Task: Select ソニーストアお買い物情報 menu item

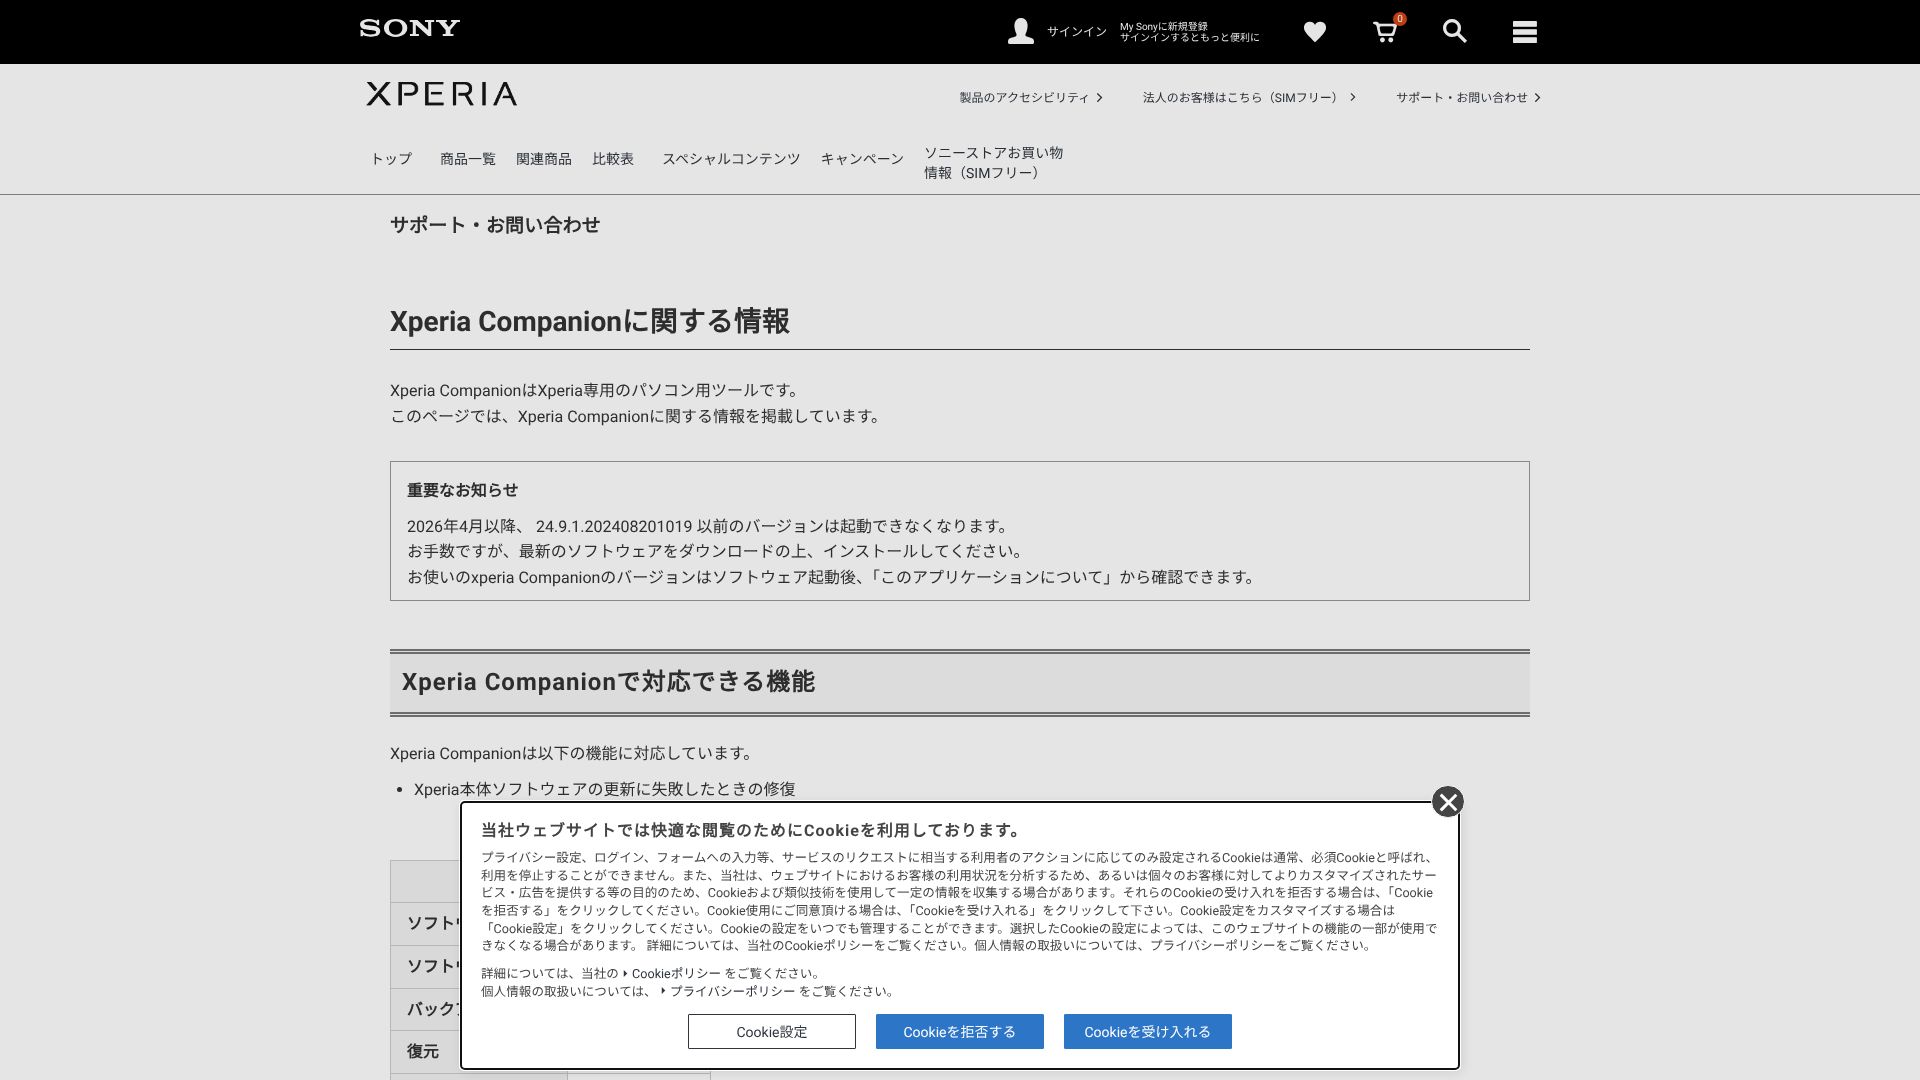Action: [x=993, y=163]
